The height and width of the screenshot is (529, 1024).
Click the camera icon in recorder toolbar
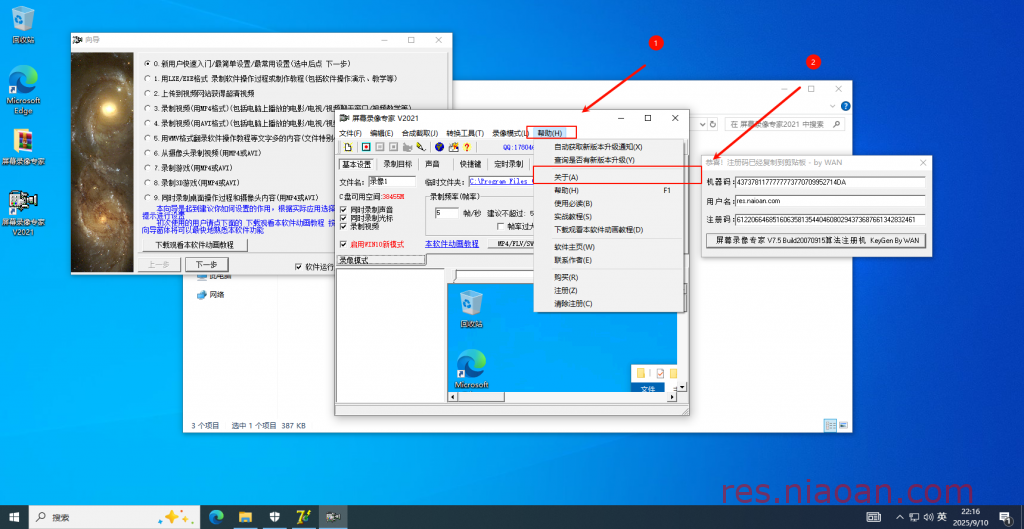(408, 147)
